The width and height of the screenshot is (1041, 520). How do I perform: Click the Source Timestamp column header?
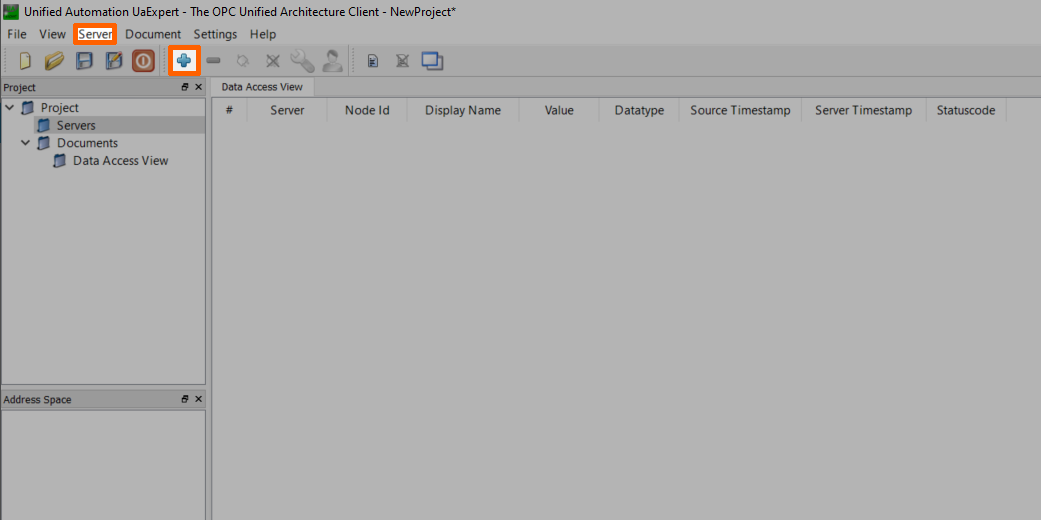(x=740, y=110)
